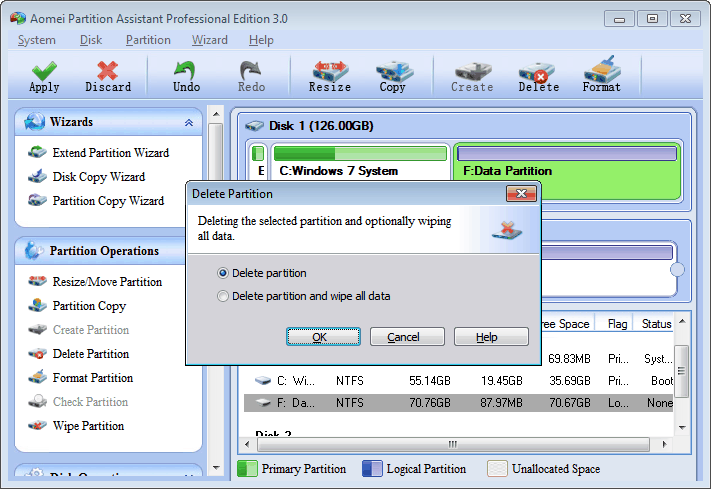Click the Help button in the dialog

point(491,337)
